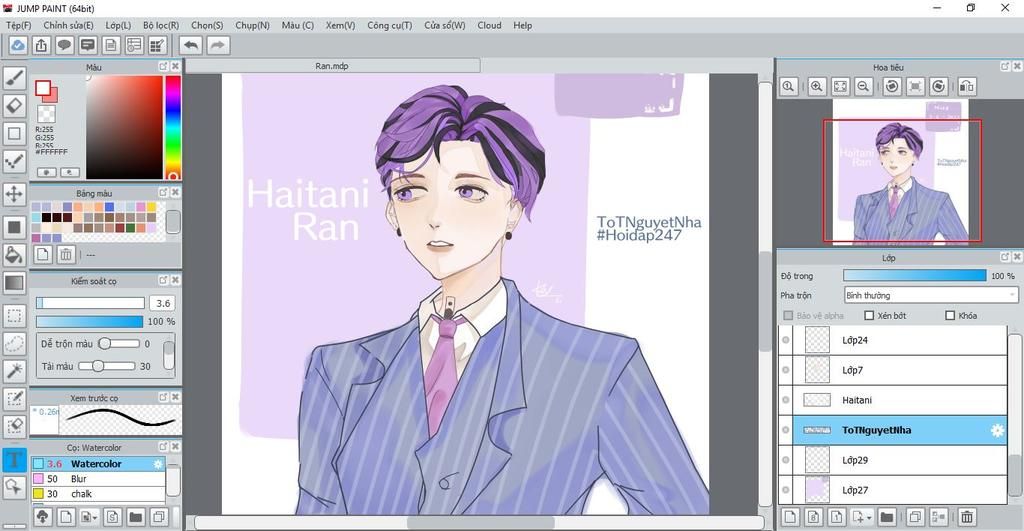1024x531 pixels.
Task: Select the Select Eraser tool
Action: [14, 426]
